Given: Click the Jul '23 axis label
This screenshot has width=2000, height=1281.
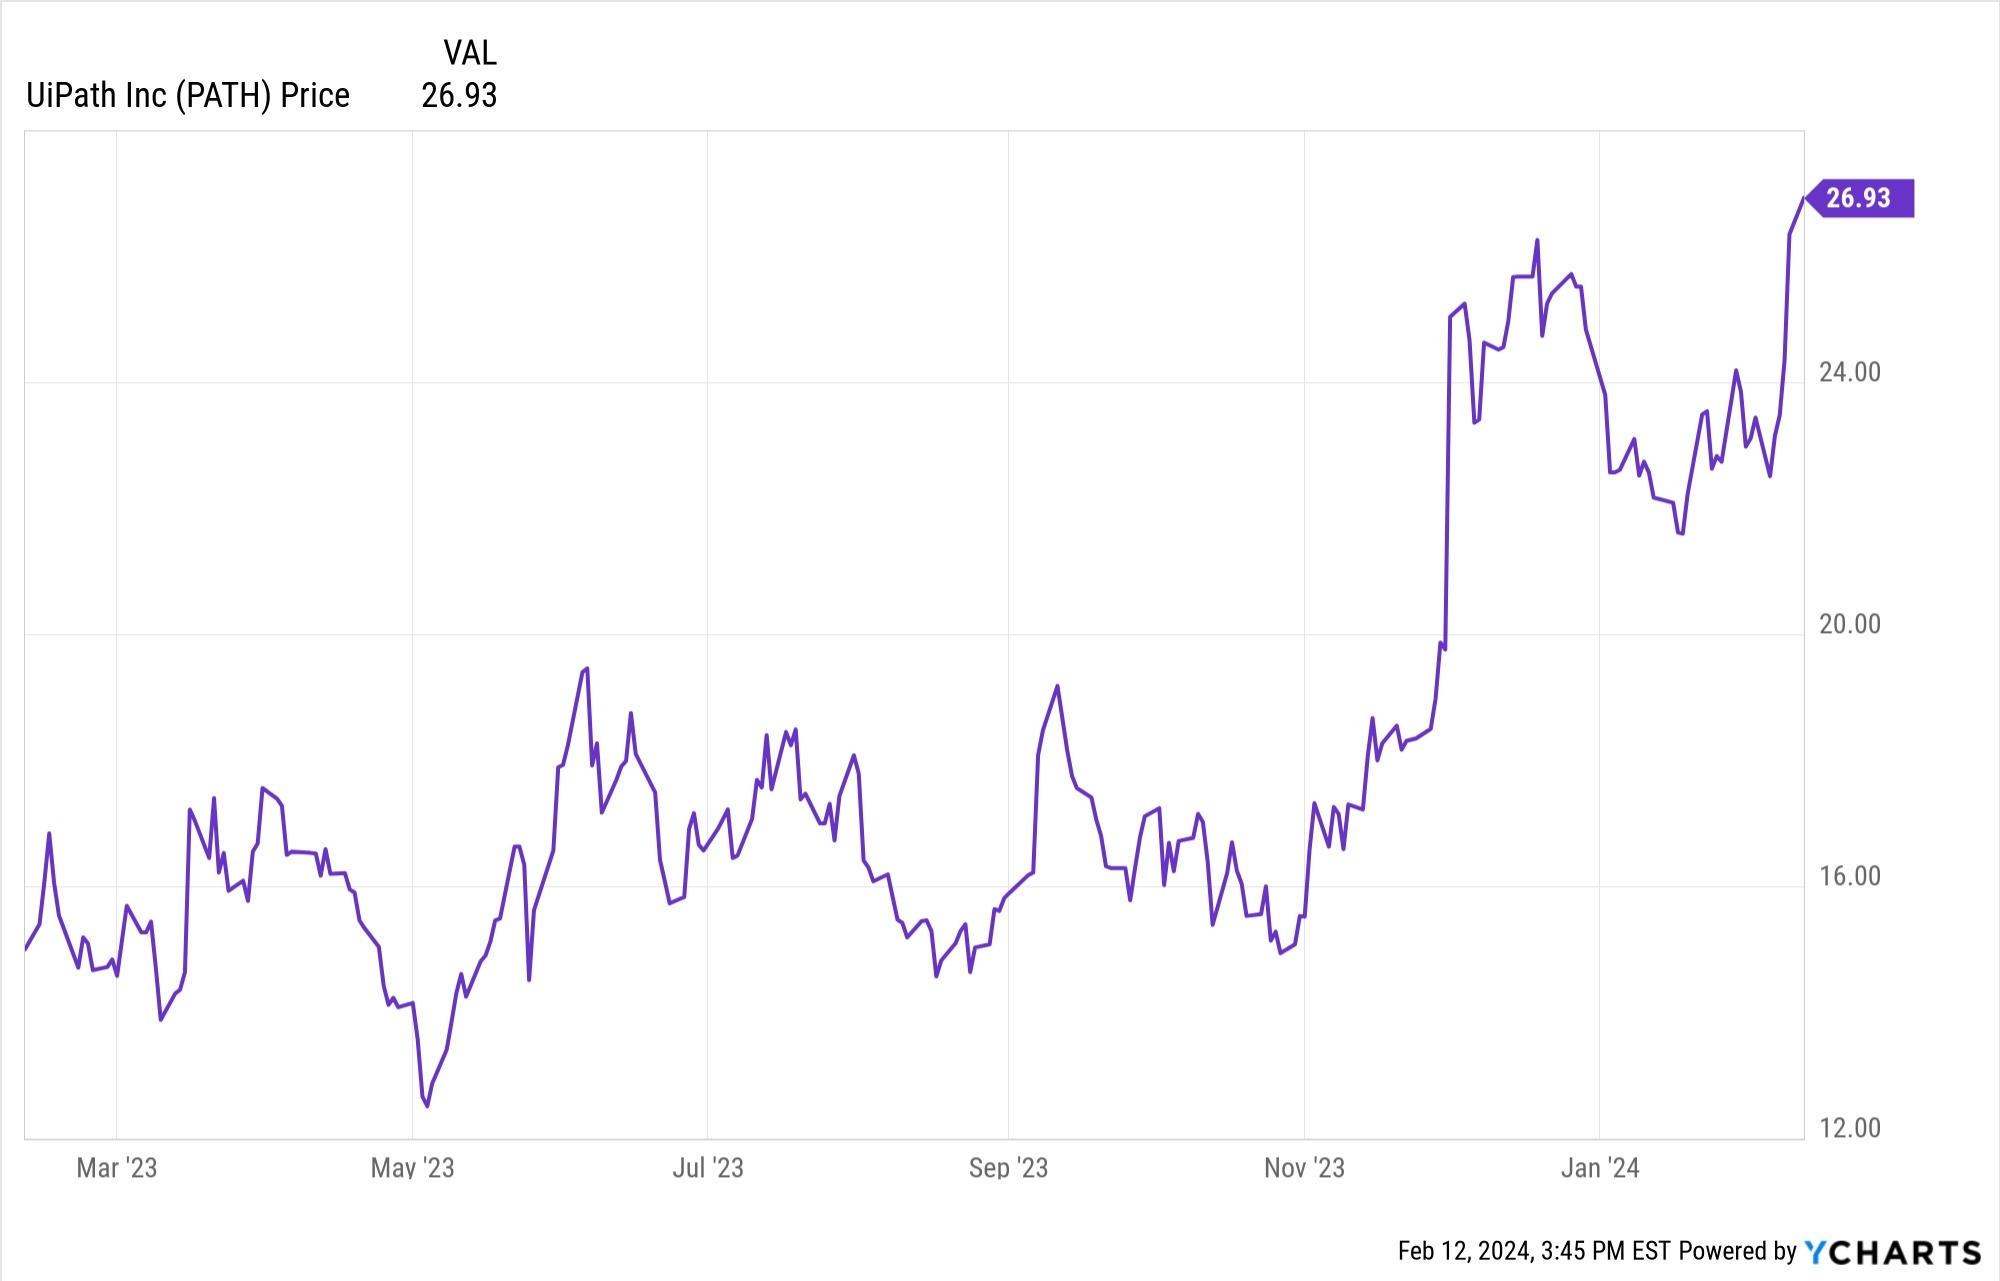Looking at the screenshot, I should pyautogui.click(x=708, y=1167).
